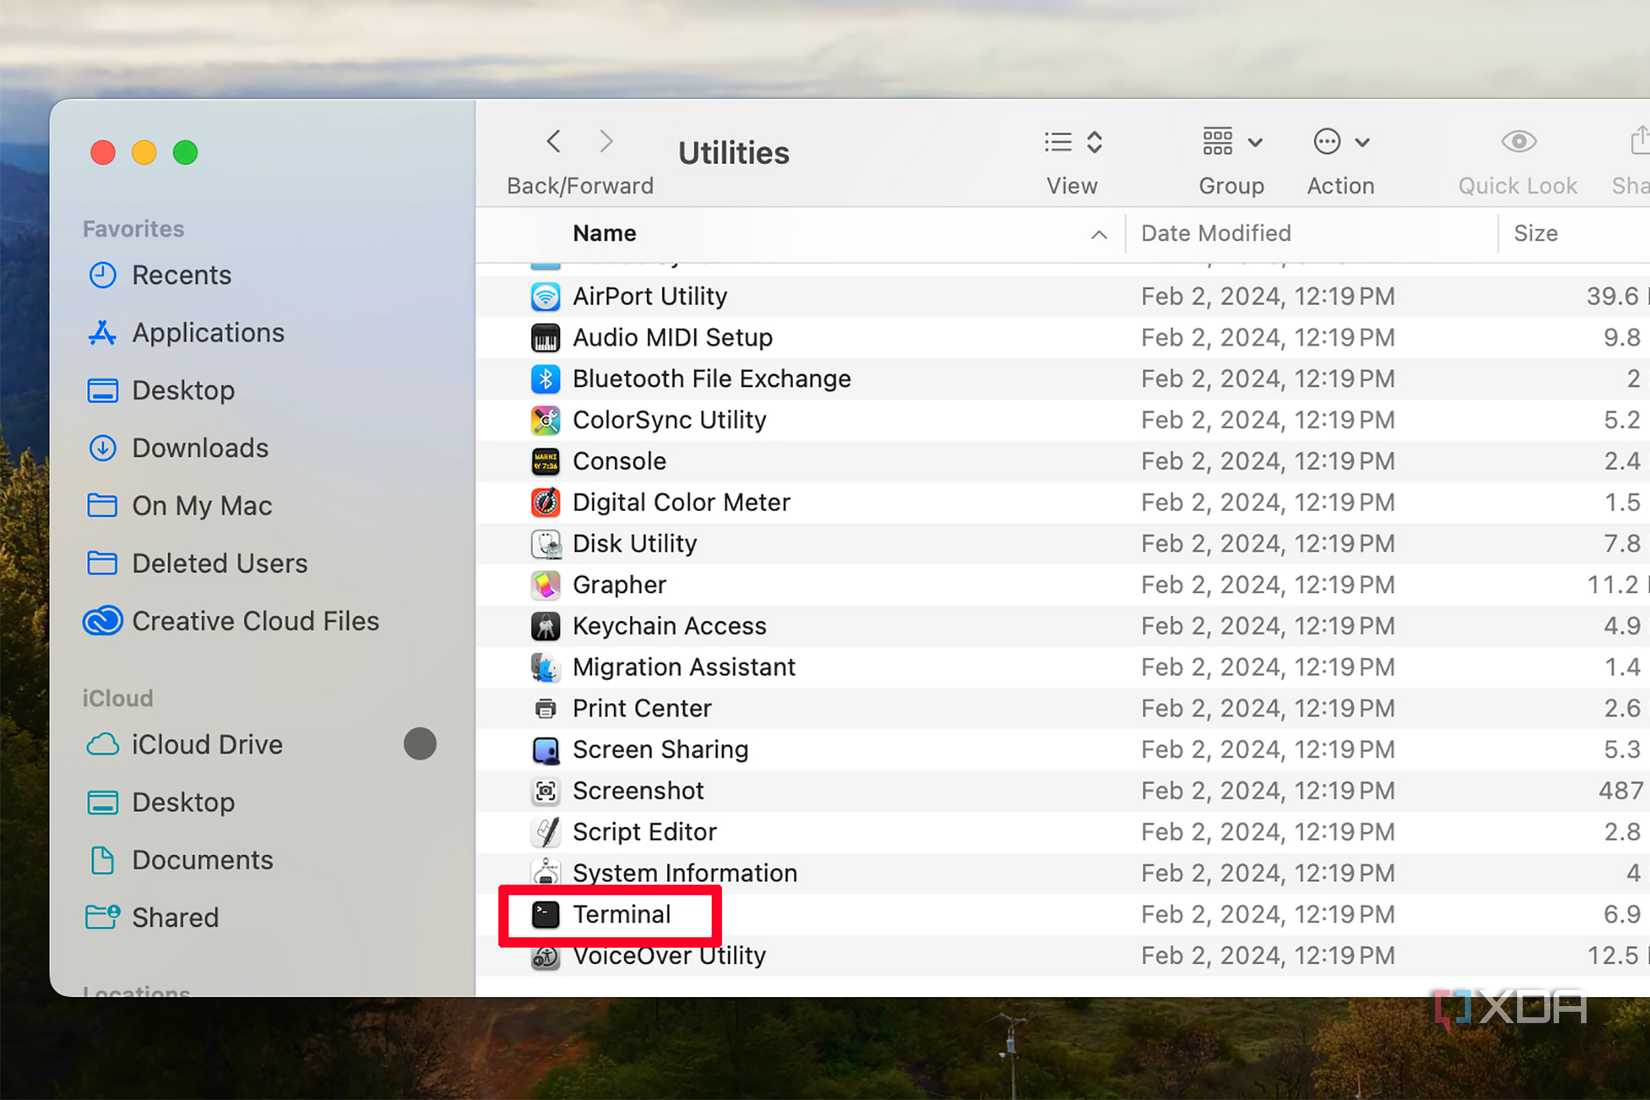1650x1100 pixels.
Task: Open Keychain Access
Action: 668,625
